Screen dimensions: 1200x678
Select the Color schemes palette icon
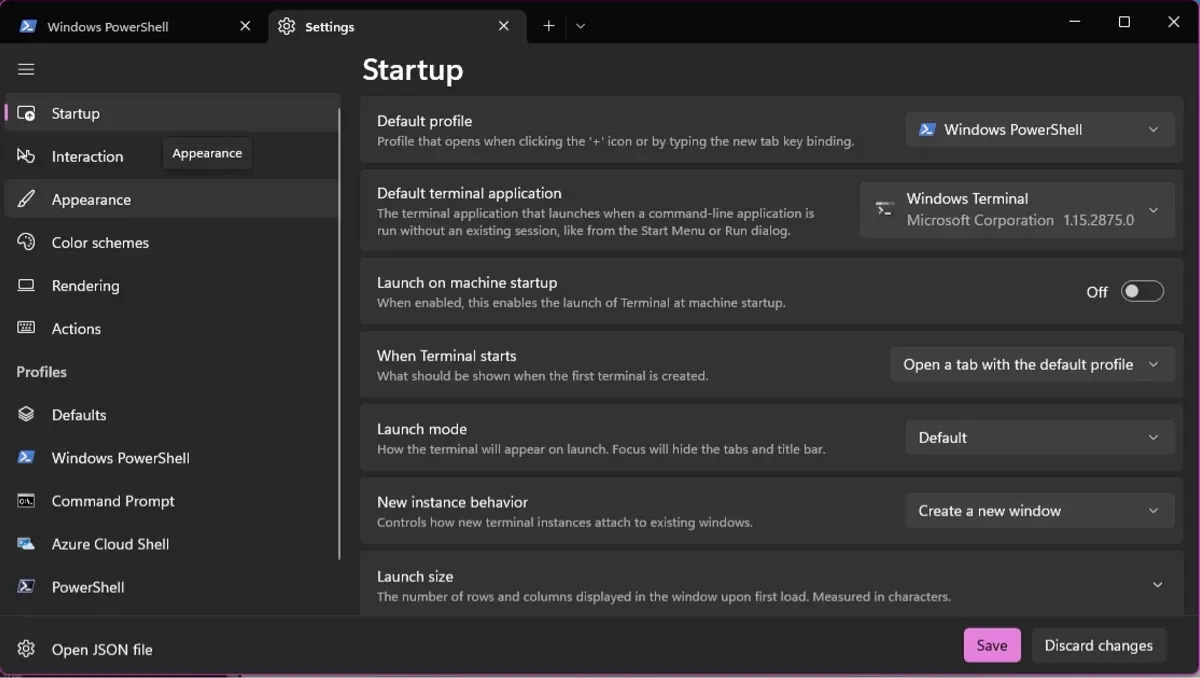click(x=26, y=243)
